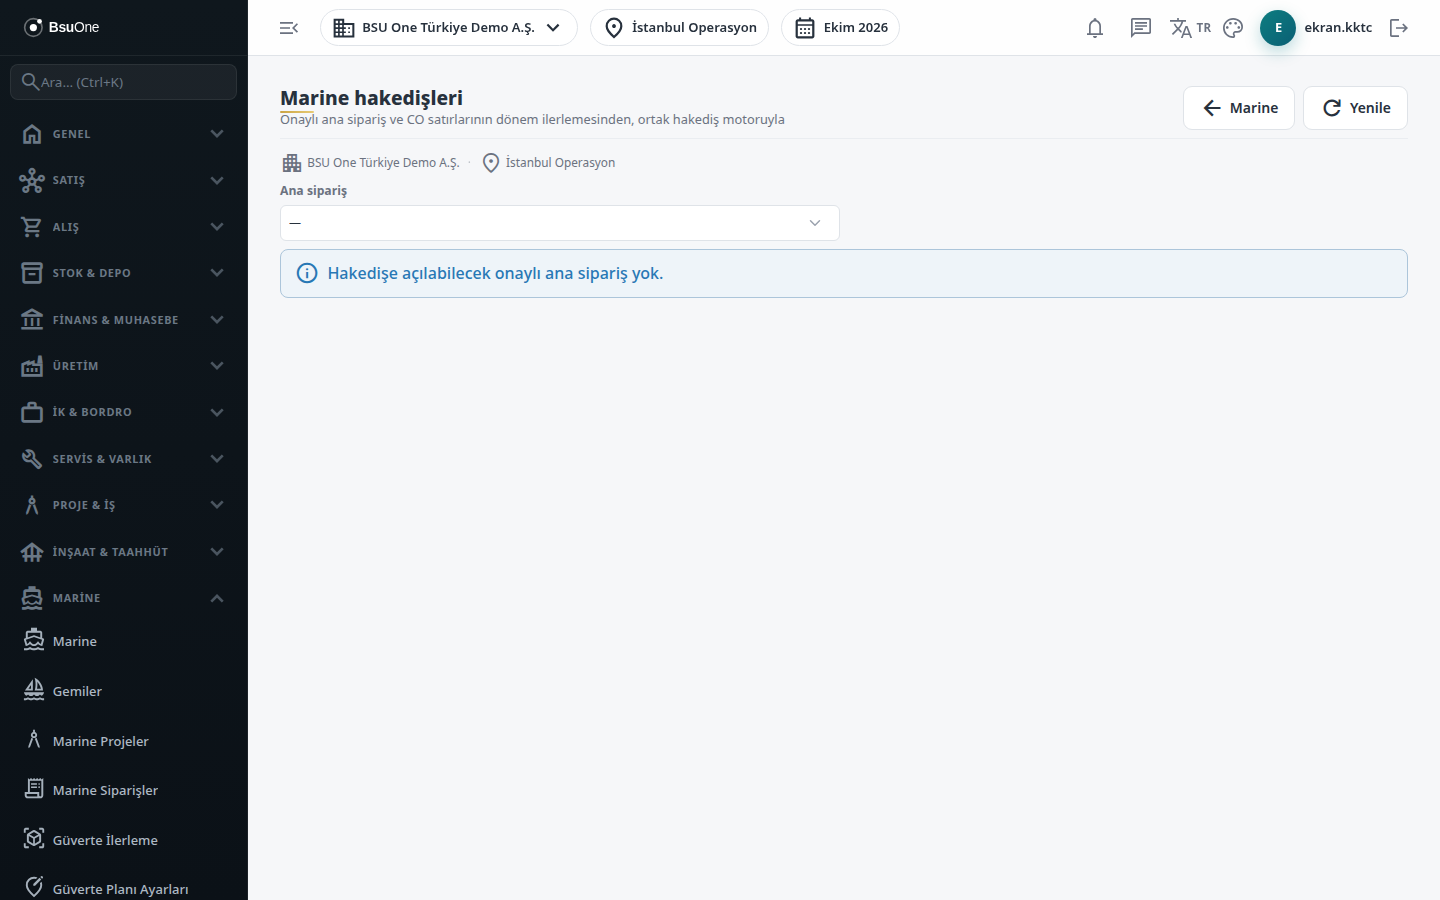Open Güverte İlerleme page
The width and height of the screenshot is (1440, 900).
tap(124, 840)
